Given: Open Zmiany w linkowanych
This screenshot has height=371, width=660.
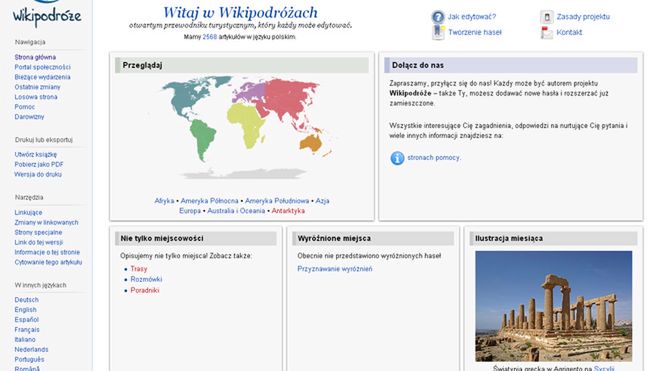Looking at the screenshot, I should pyautogui.click(x=46, y=223).
